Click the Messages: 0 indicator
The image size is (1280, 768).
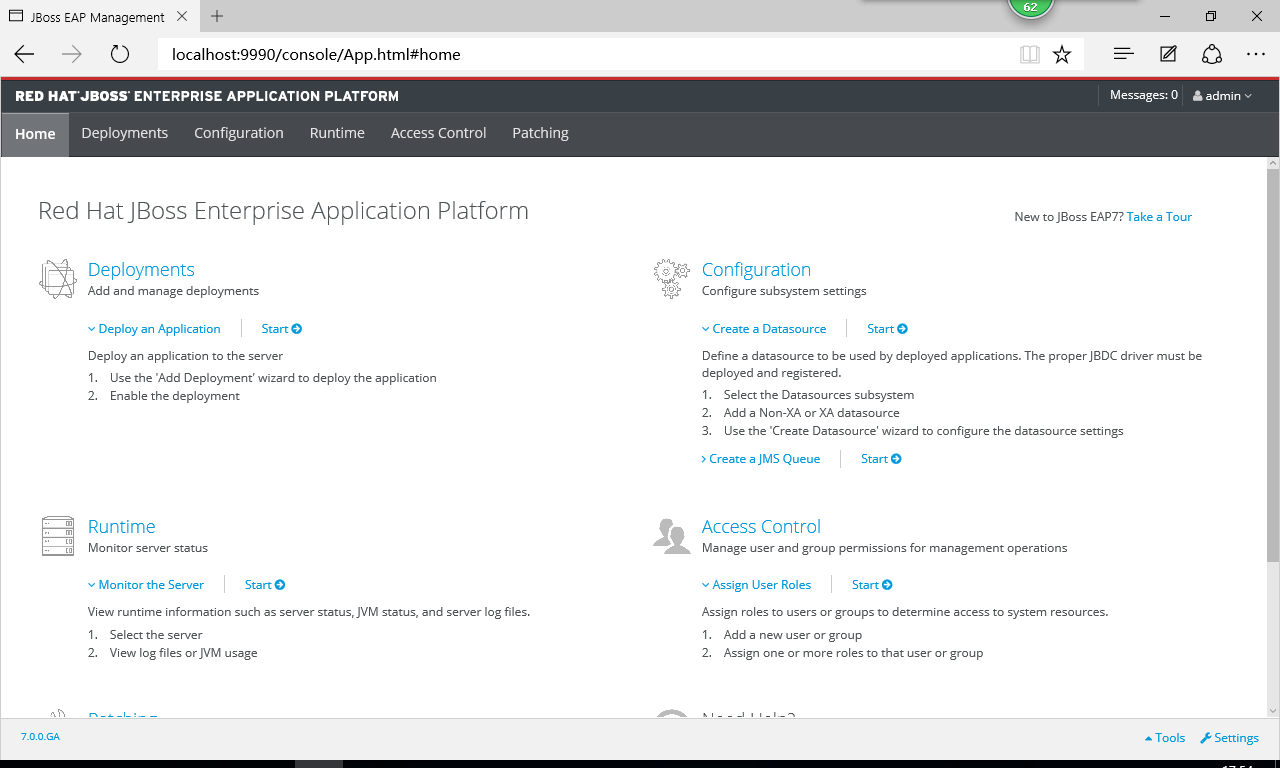coord(1144,96)
